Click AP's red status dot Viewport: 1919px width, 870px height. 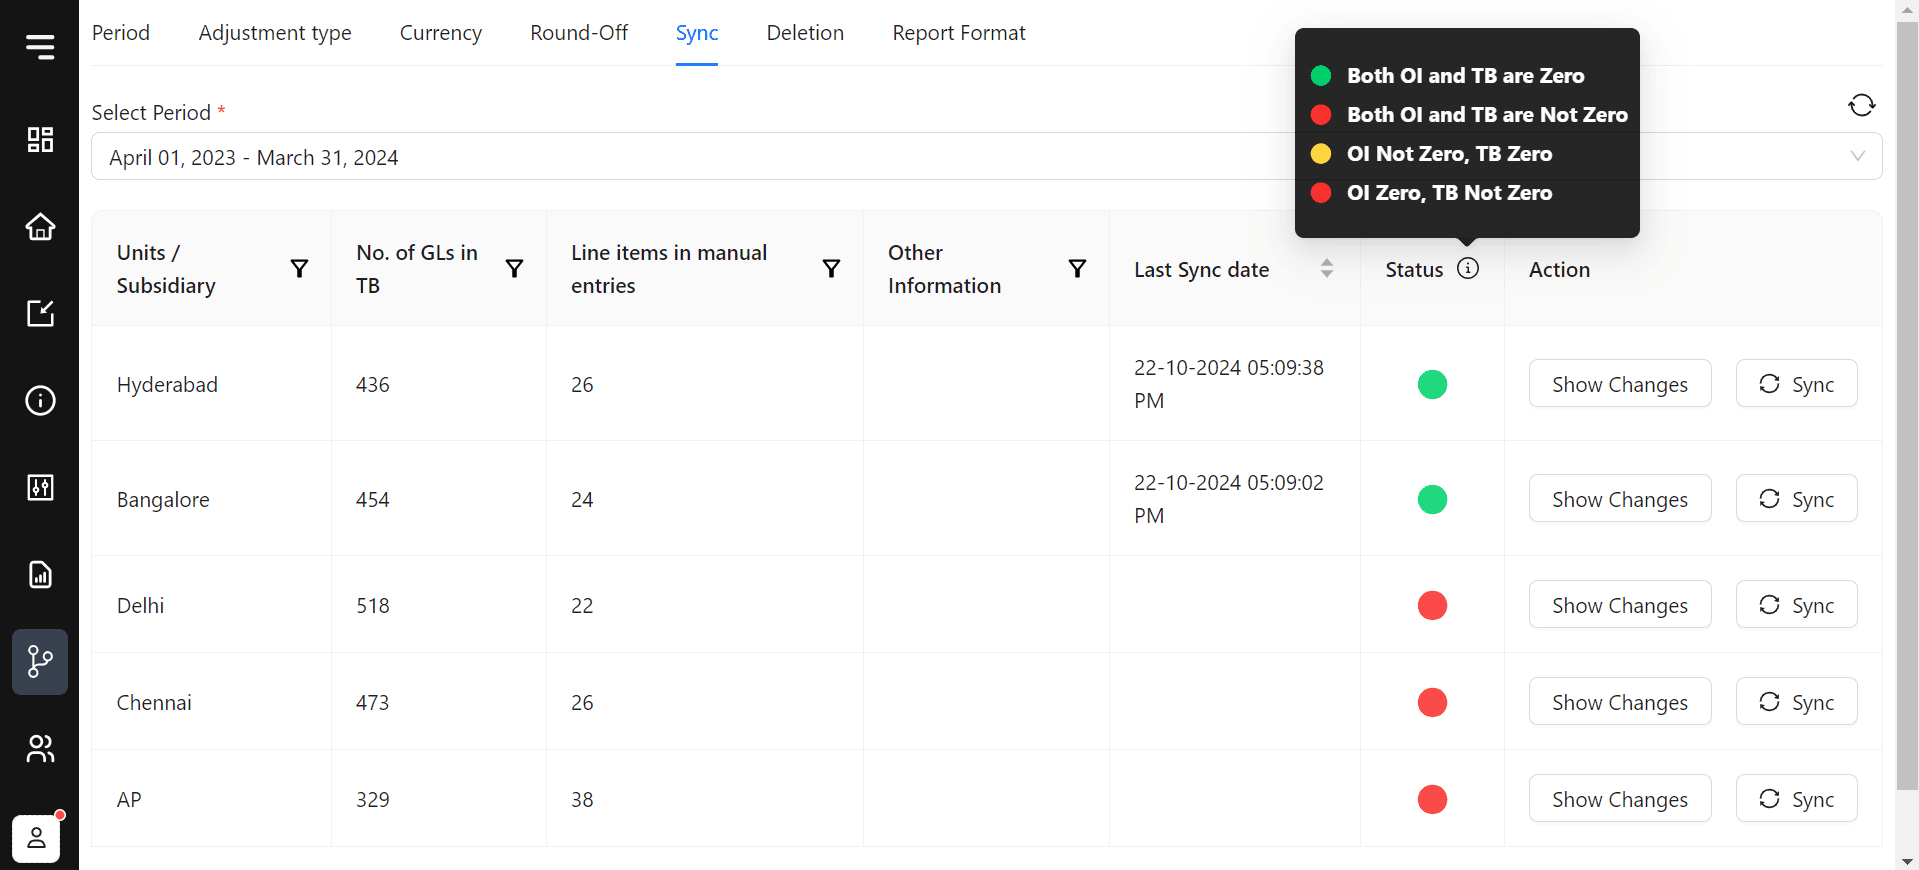(x=1432, y=799)
